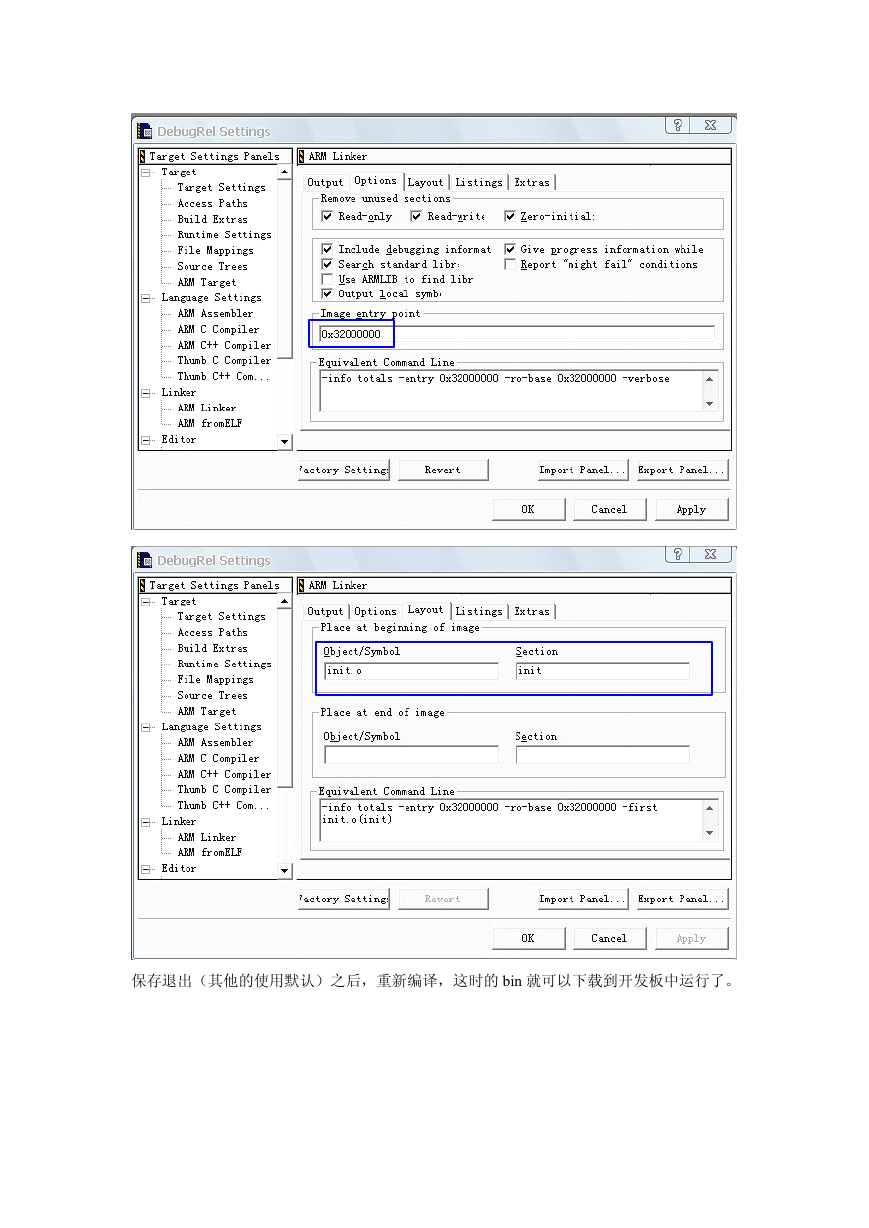Click empty Object/Symbol field for end of image
Screen dimensions: 869x1228
(411, 755)
